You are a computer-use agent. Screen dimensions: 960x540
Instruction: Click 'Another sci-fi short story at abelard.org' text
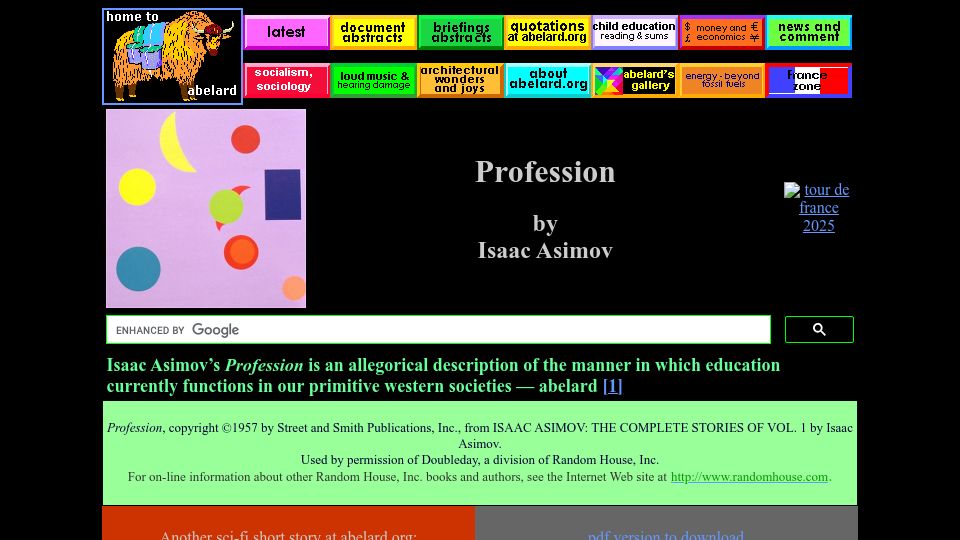(288, 535)
